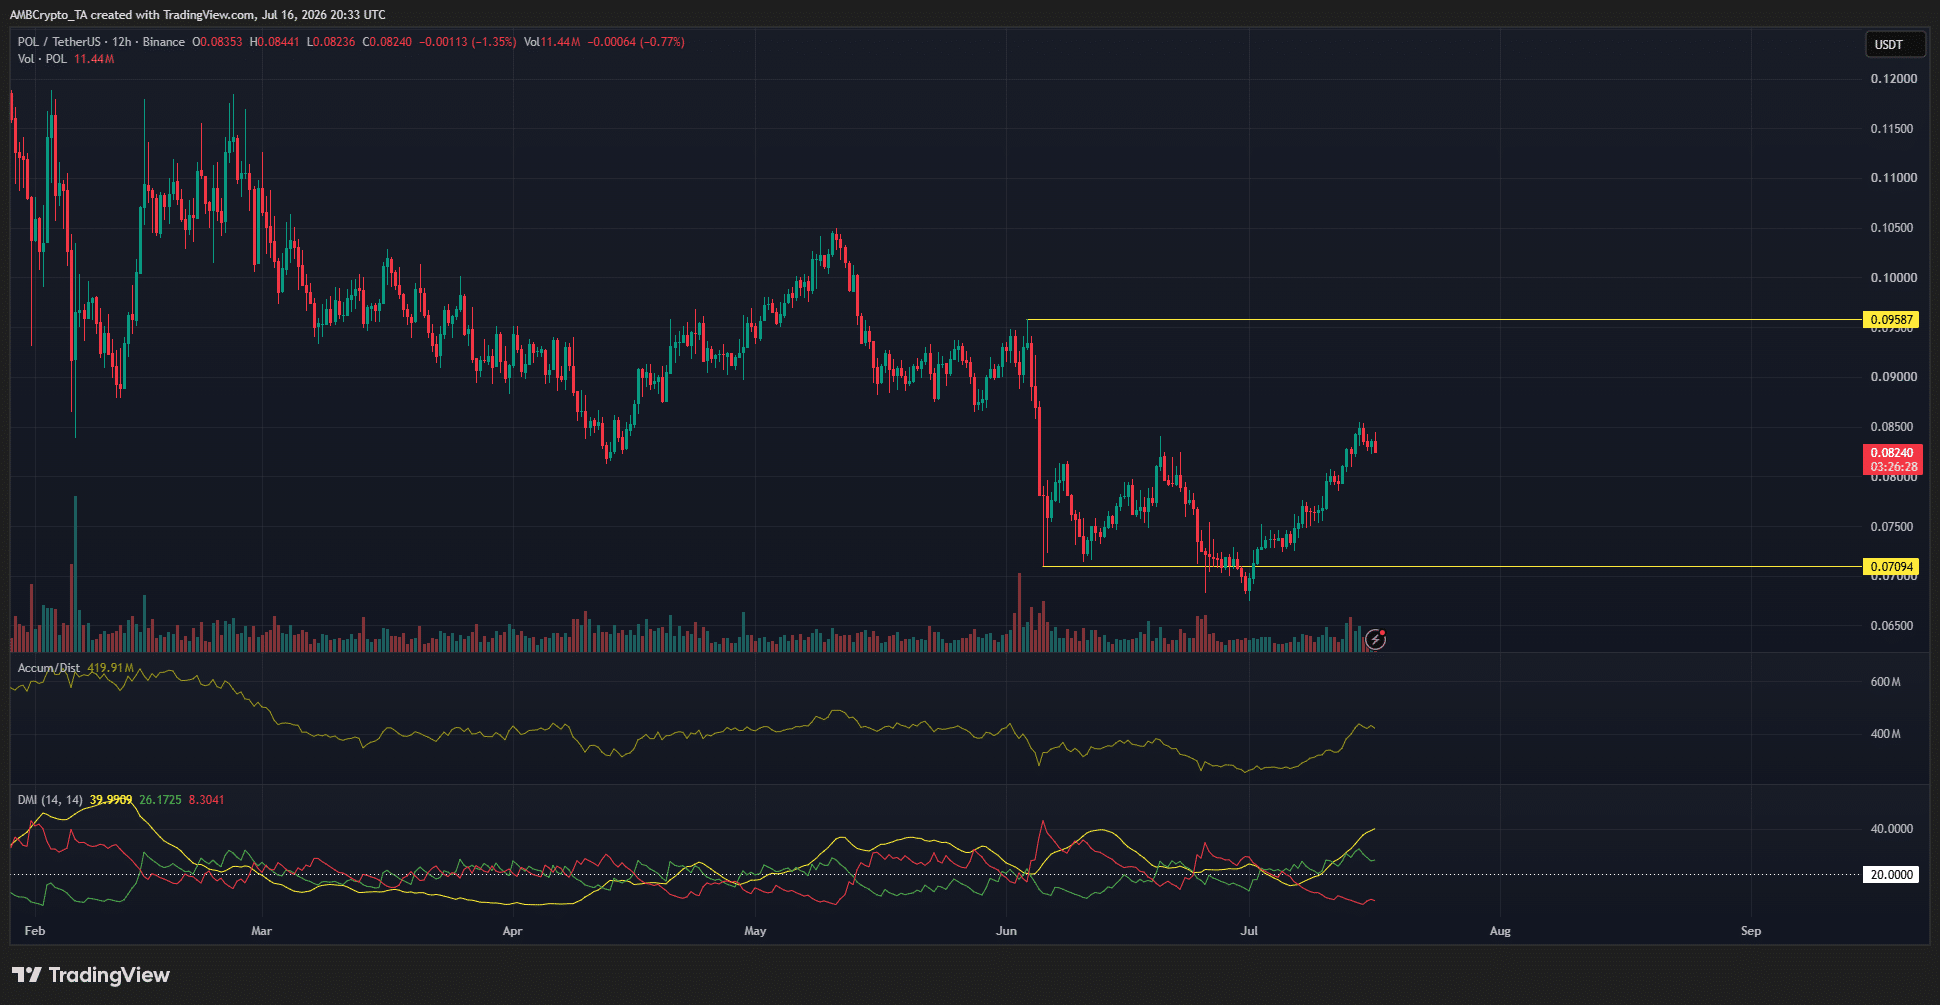Click the Jul label on time axis
Viewport: 1940px width, 1005px height.
[x=1249, y=931]
